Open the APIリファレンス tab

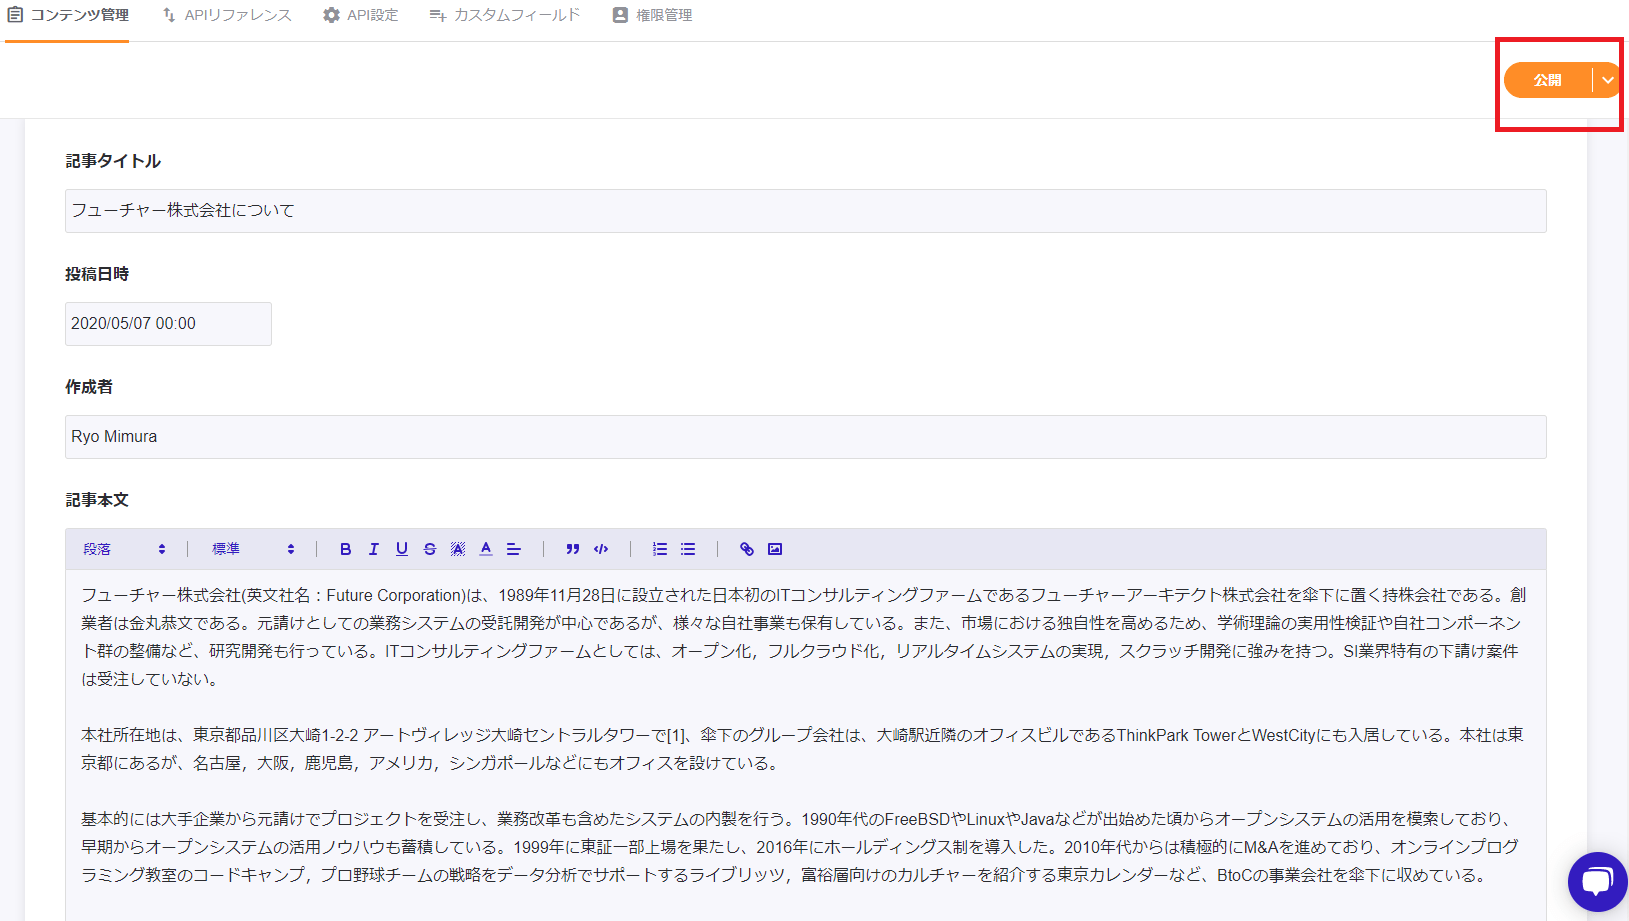227,15
